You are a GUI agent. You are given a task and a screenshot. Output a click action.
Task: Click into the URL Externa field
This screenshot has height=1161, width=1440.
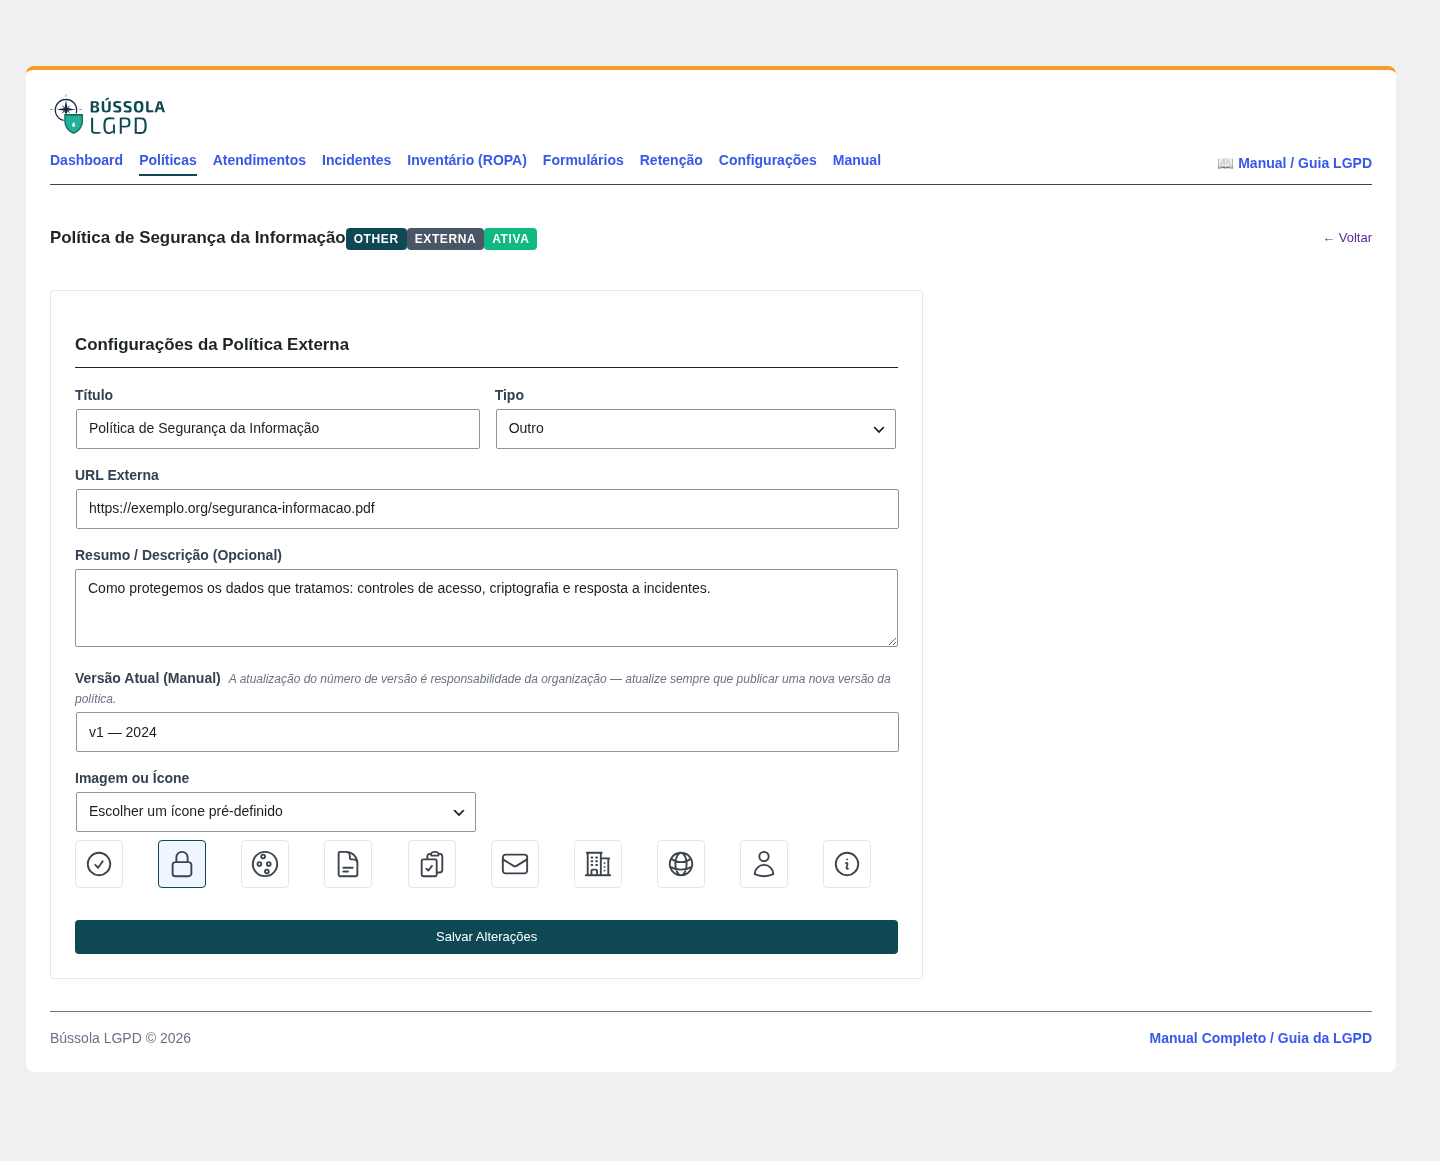487,509
